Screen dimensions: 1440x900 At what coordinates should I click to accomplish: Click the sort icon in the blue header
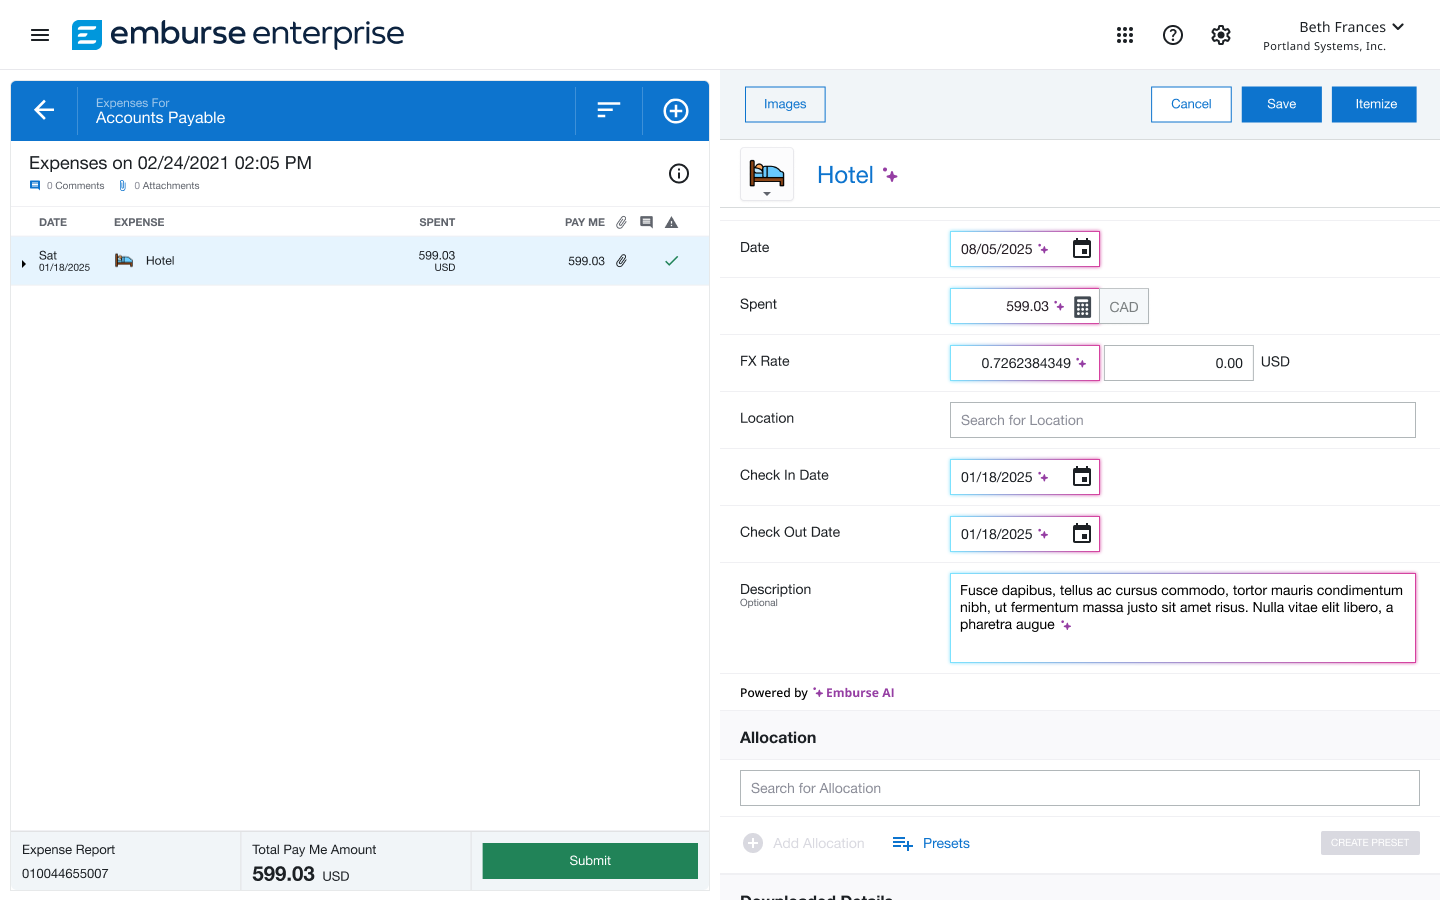[608, 110]
